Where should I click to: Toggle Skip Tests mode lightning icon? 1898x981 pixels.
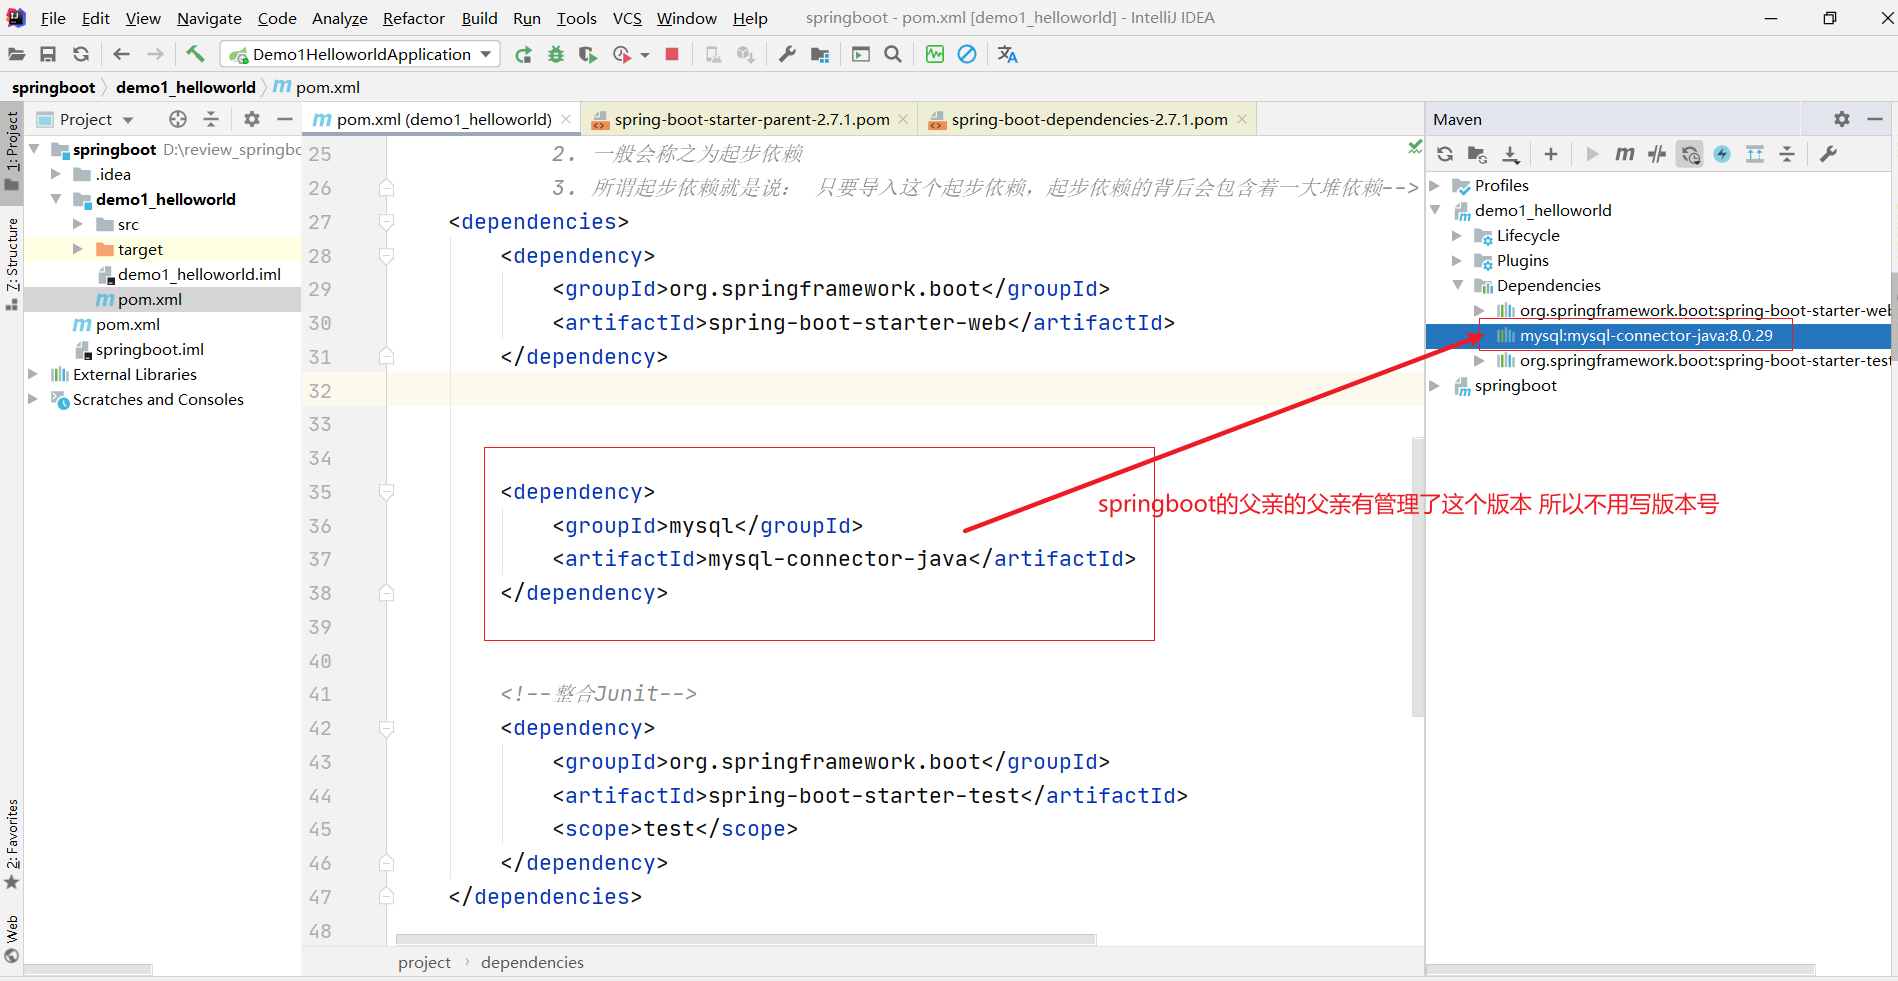coord(1722,154)
